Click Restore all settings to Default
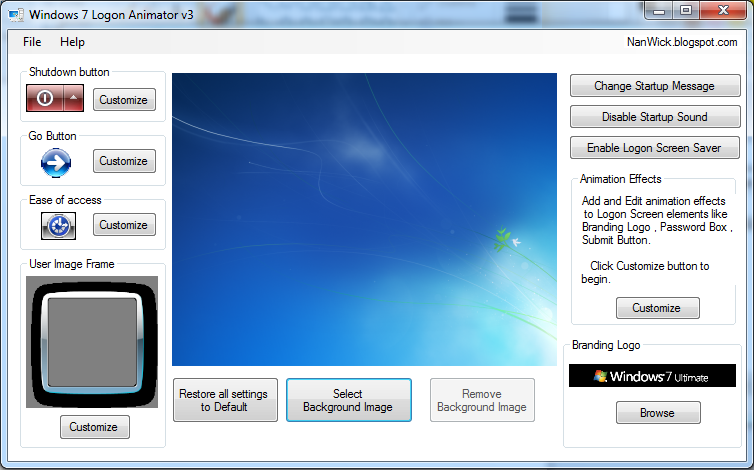This screenshot has height=470, width=754. pos(225,400)
